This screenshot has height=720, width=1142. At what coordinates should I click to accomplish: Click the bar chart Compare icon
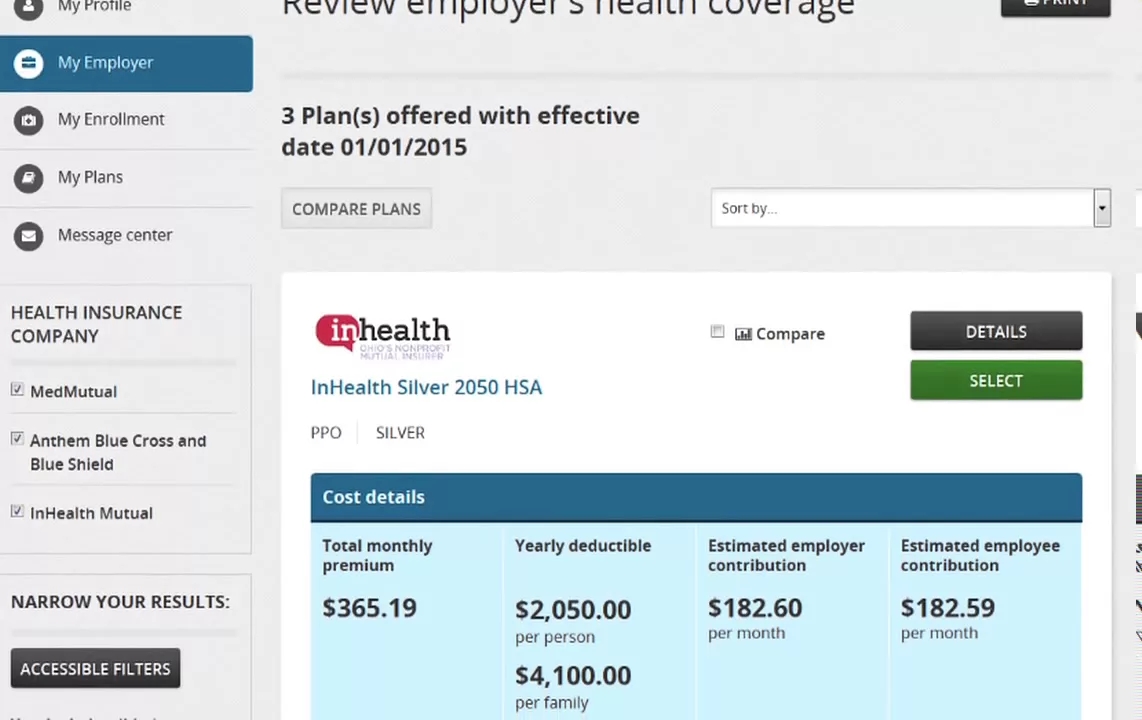[743, 334]
